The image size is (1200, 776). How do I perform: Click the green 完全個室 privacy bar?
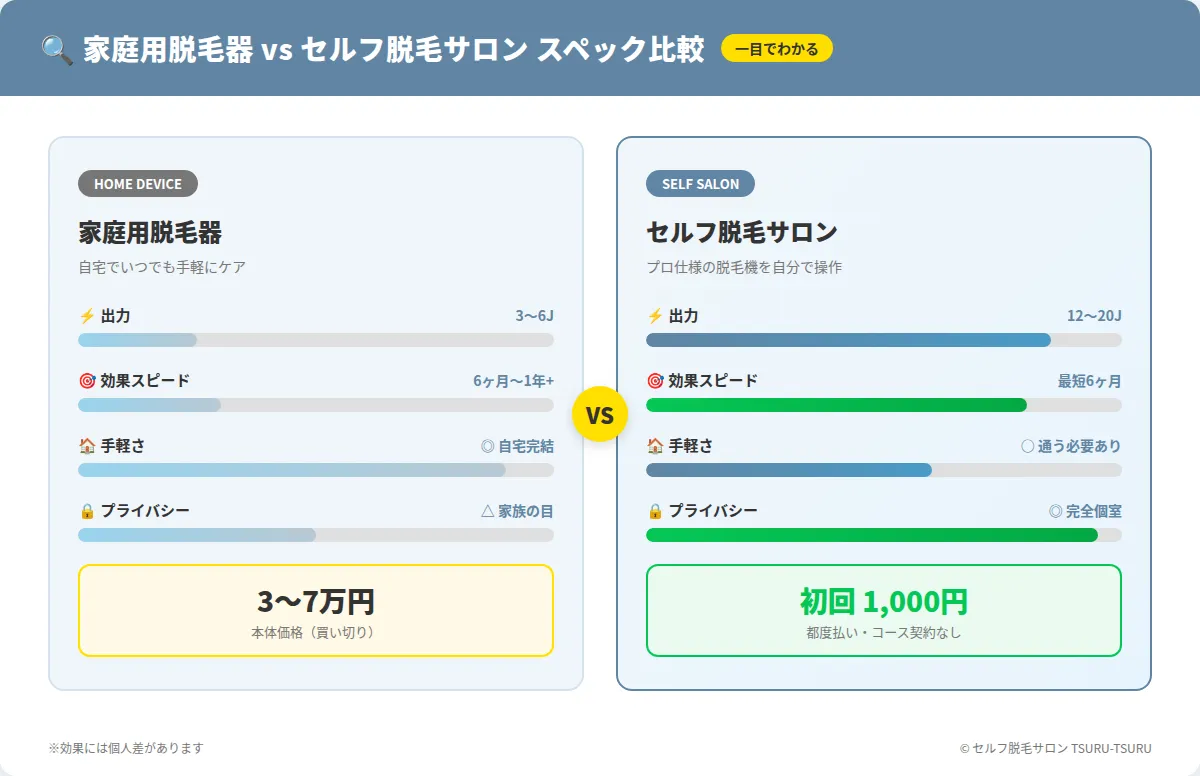coord(884,535)
